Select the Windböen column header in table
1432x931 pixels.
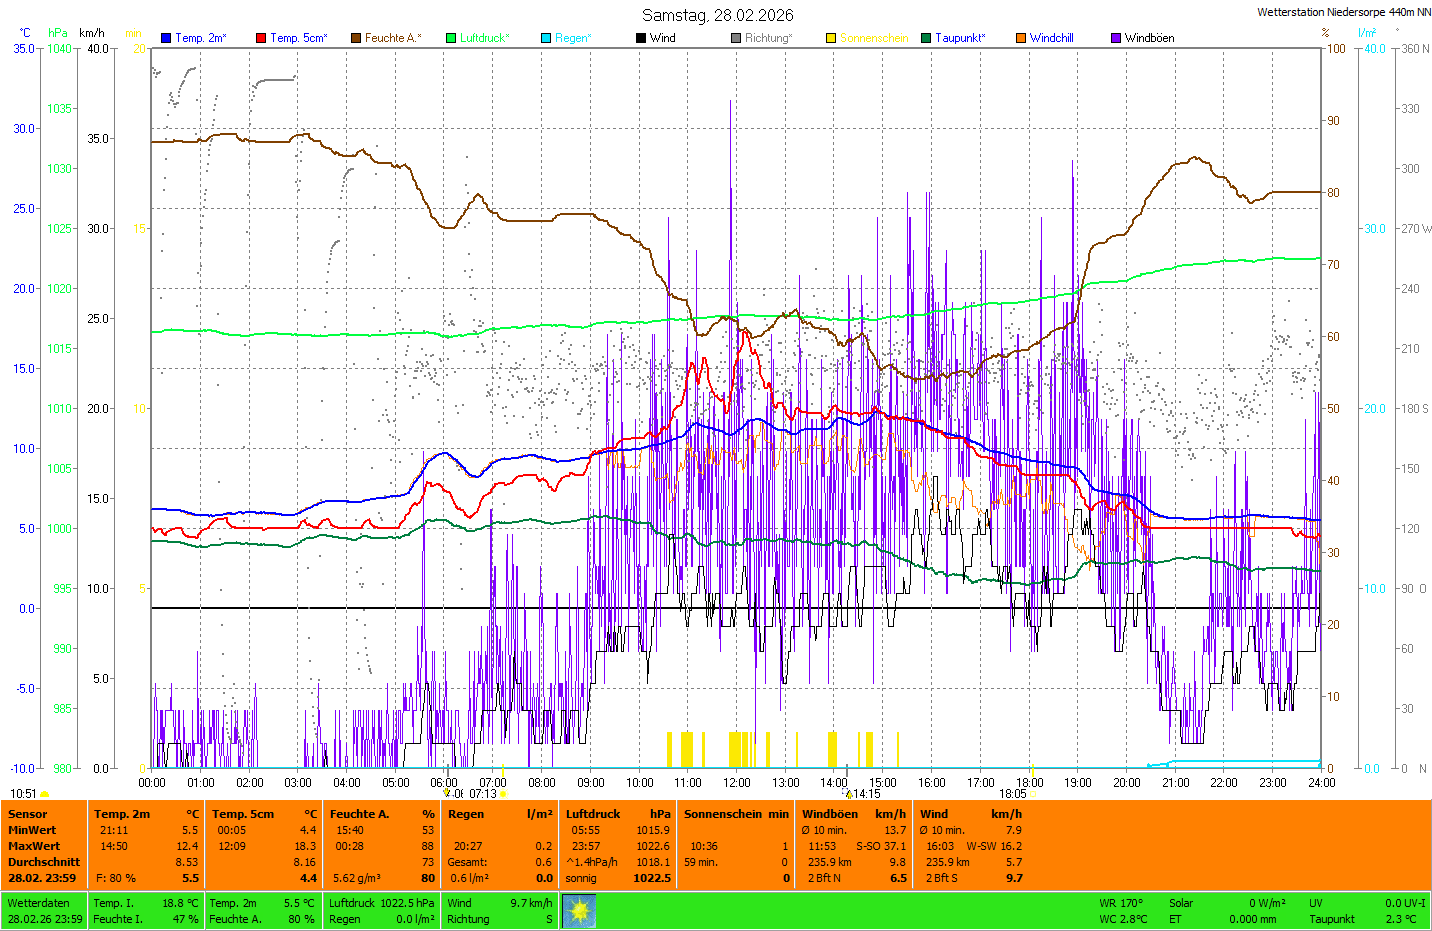pos(829,814)
